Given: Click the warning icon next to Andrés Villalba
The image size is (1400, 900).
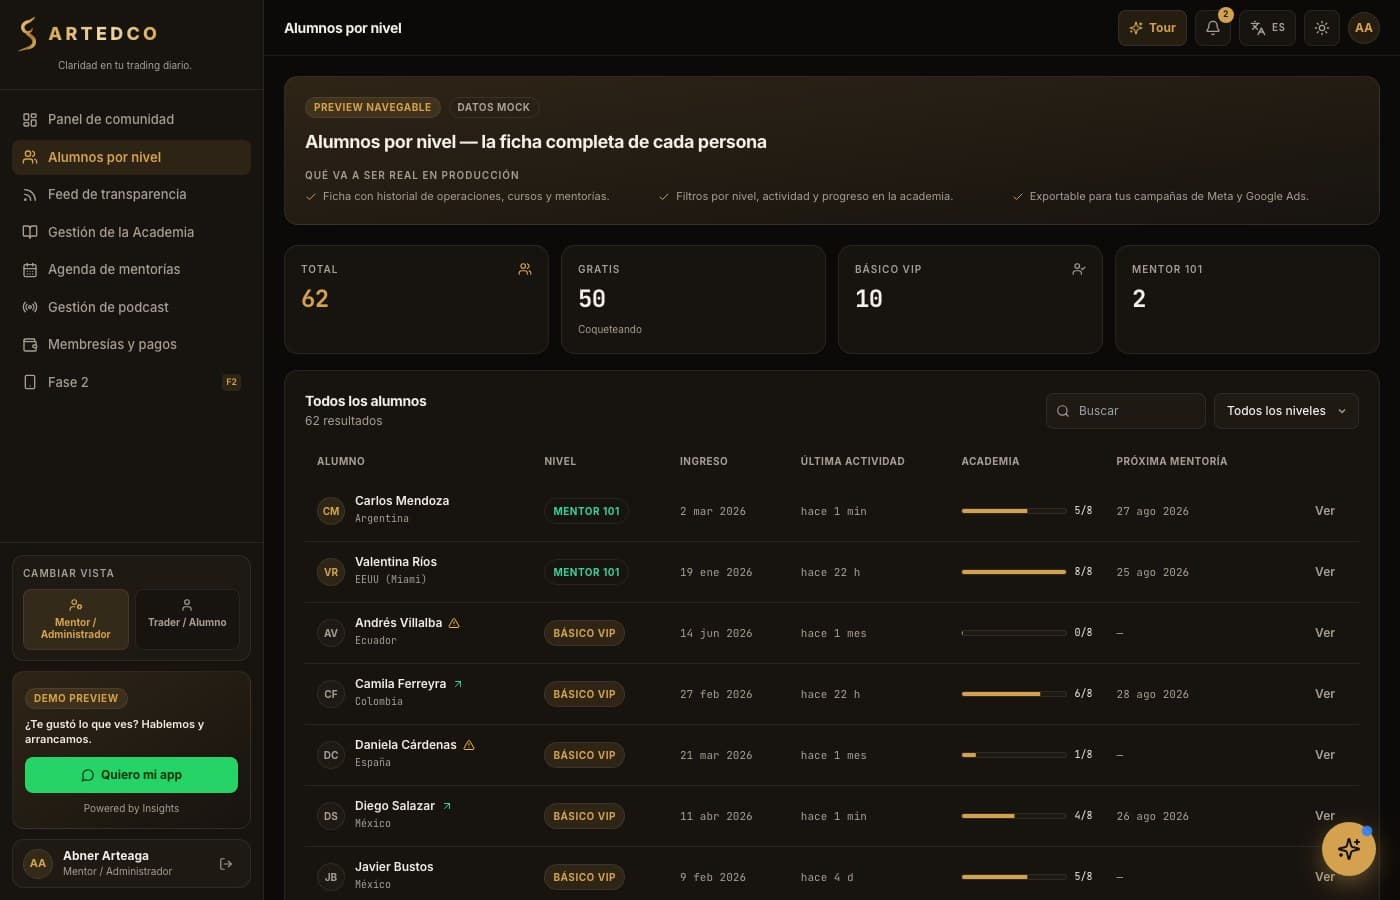Looking at the screenshot, I should tap(454, 623).
